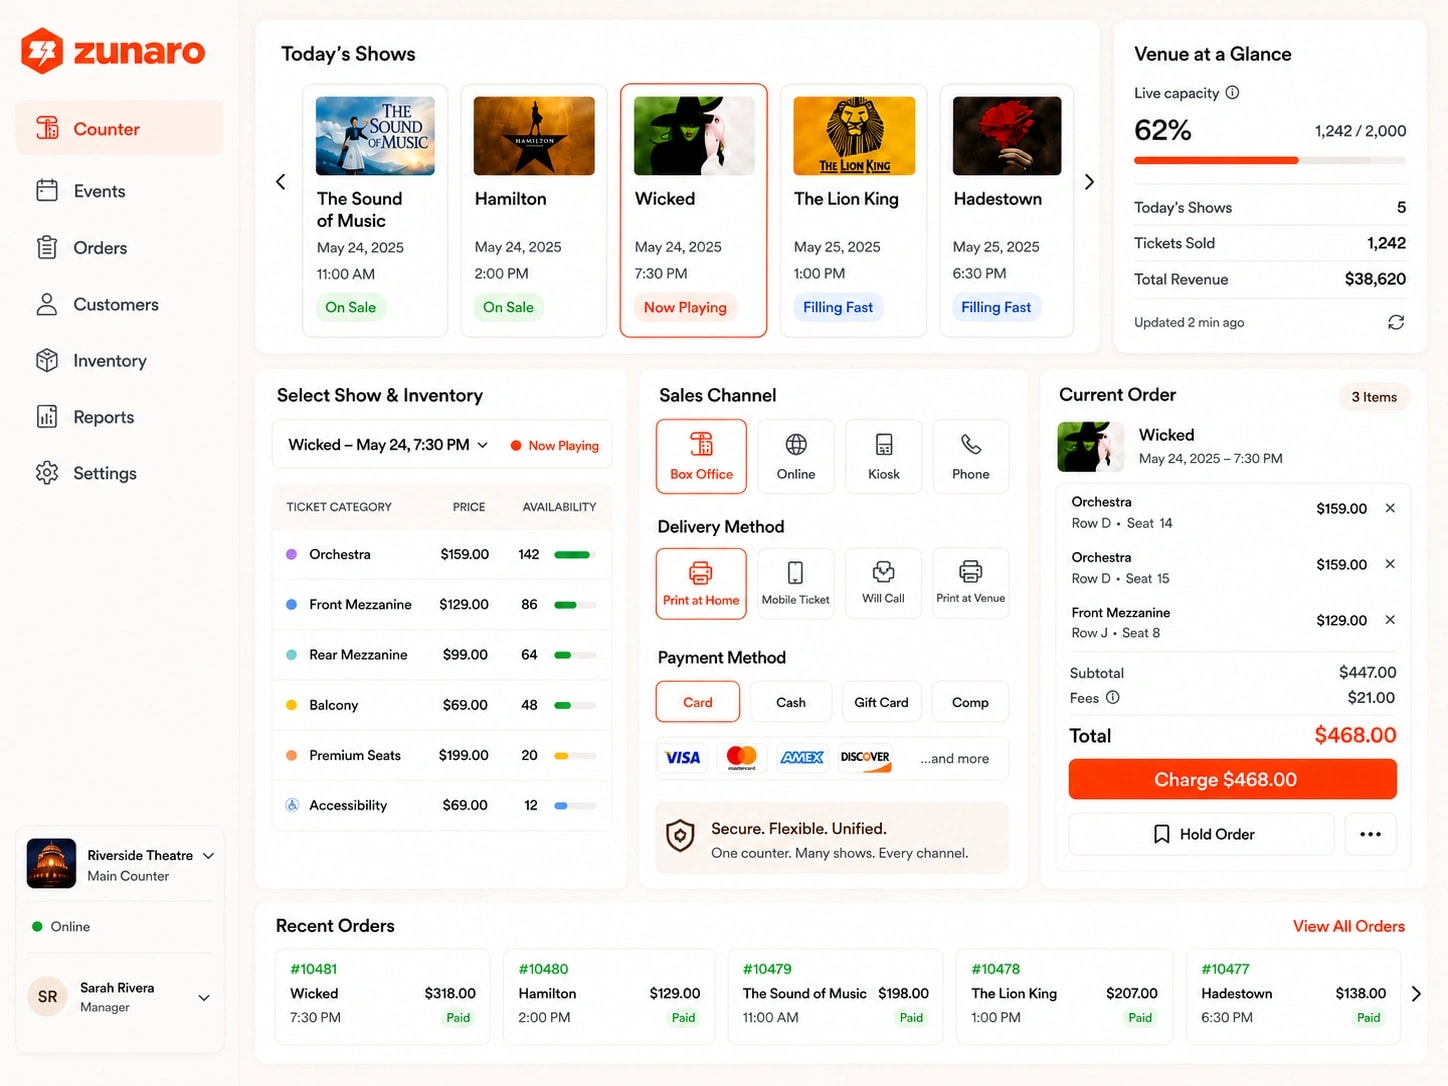
Task: Open the Counter menu item
Action: 120,128
